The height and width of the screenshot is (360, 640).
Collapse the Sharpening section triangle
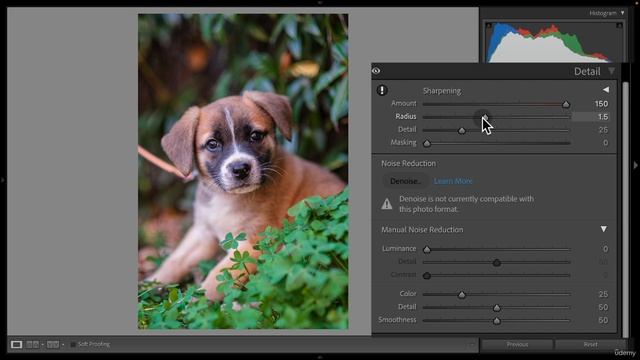pyautogui.click(x=606, y=90)
